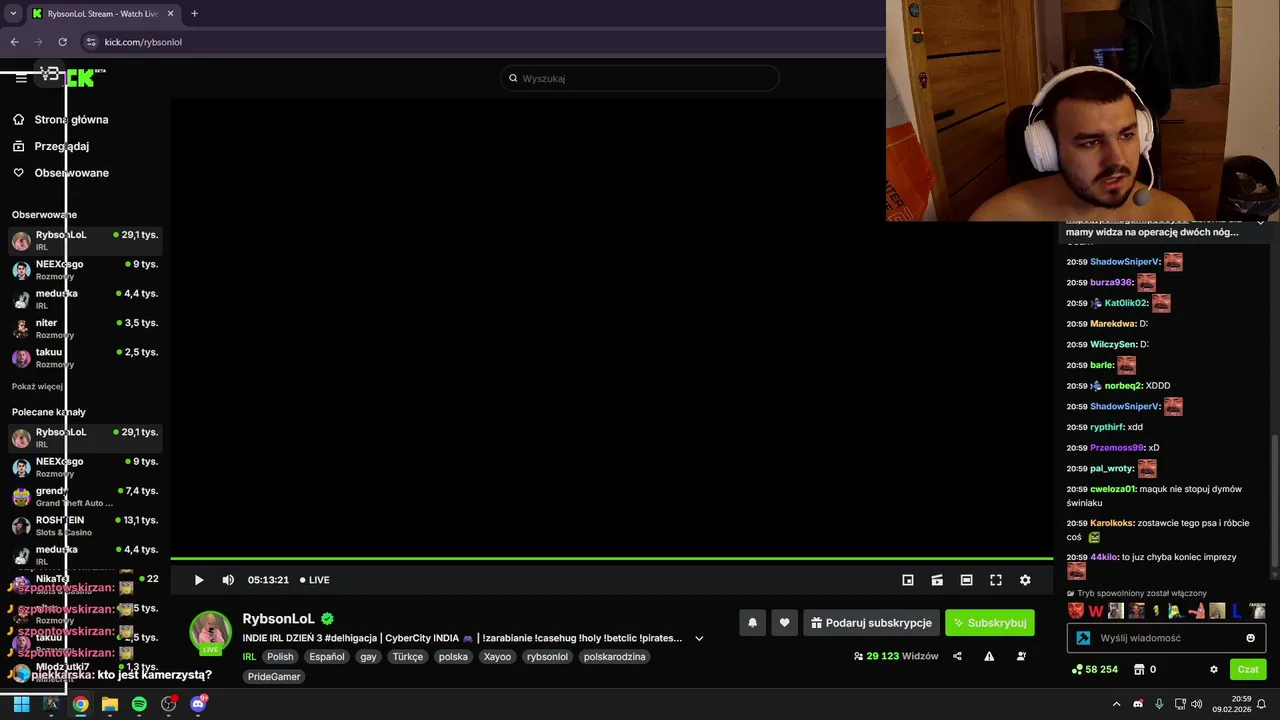Show hidden tray icons chevron
The width and height of the screenshot is (1280, 720).
[x=1116, y=704]
